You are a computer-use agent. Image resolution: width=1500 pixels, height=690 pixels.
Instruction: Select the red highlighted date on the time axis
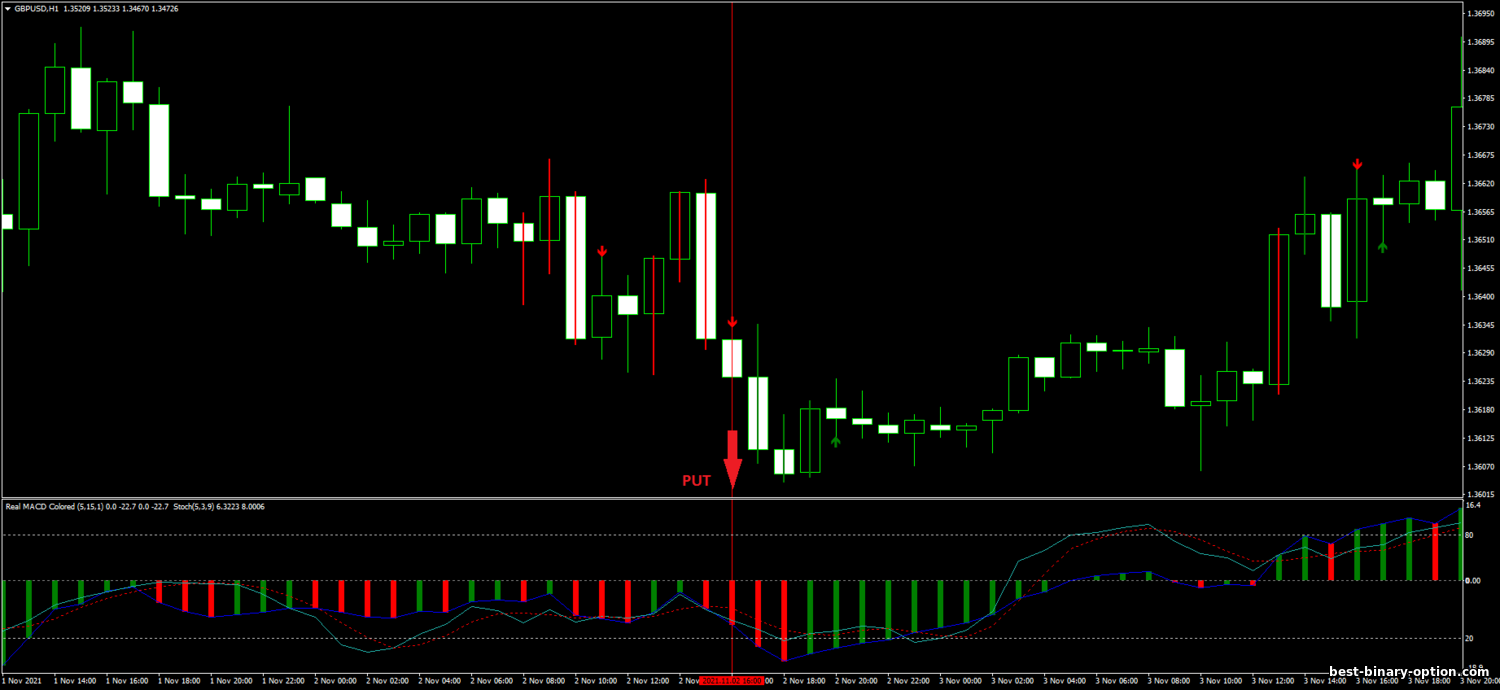coord(732,680)
